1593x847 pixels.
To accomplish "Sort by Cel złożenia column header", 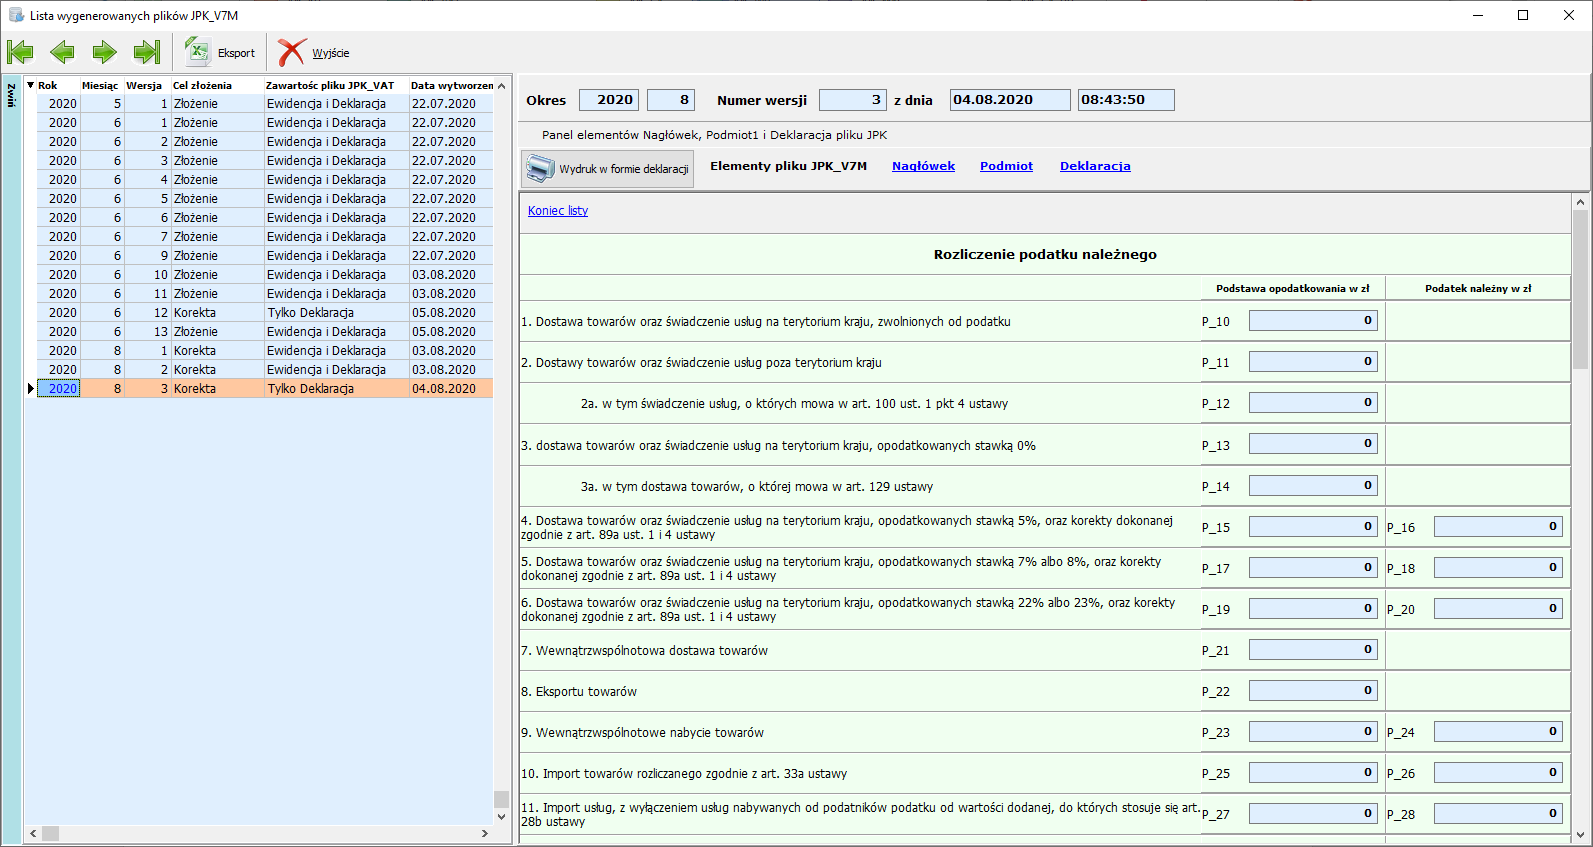I will pos(217,85).
